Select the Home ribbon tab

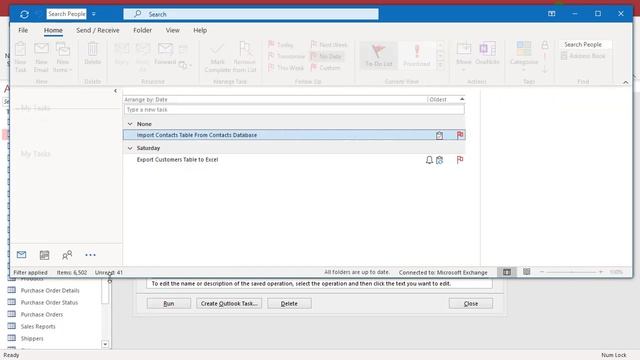(53, 30)
